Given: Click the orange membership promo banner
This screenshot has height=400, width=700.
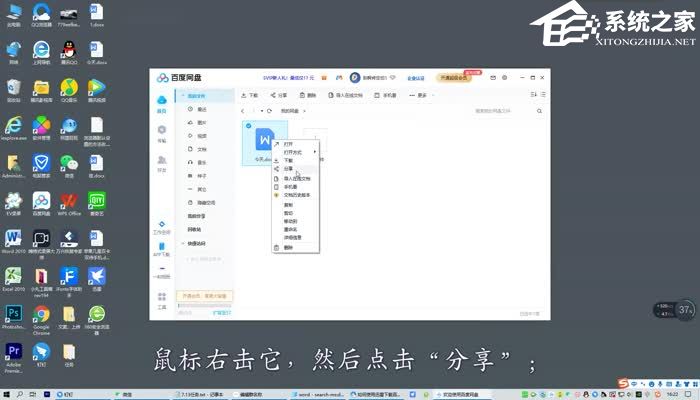Looking at the screenshot, I should tap(204, 296).
